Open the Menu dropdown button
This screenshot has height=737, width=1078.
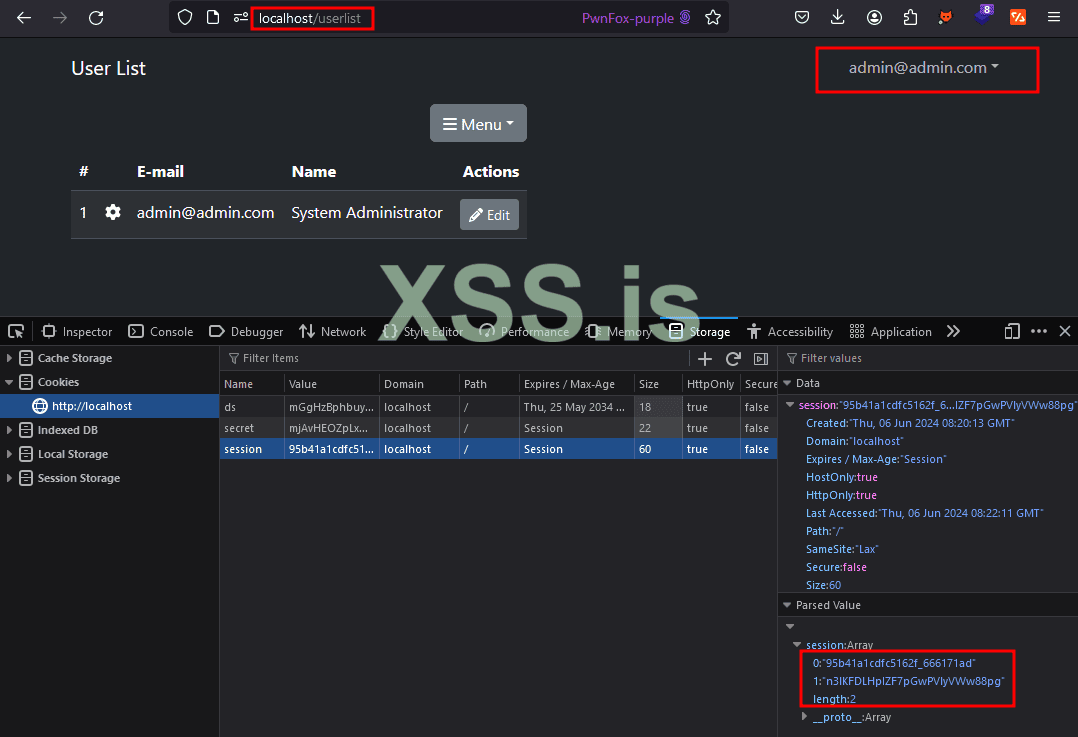(478, 124)
